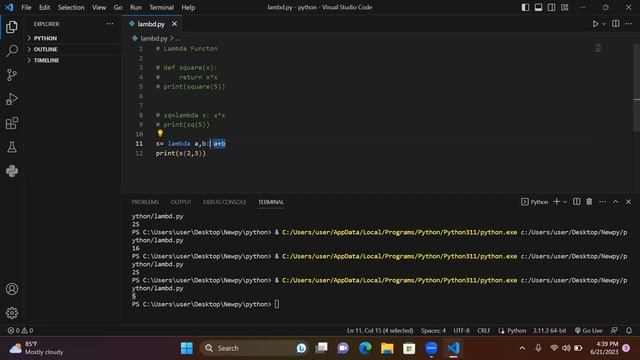This screenshot has width=640, height=360.
Task: Open the Run menu
Action: (x=136, y=7)
